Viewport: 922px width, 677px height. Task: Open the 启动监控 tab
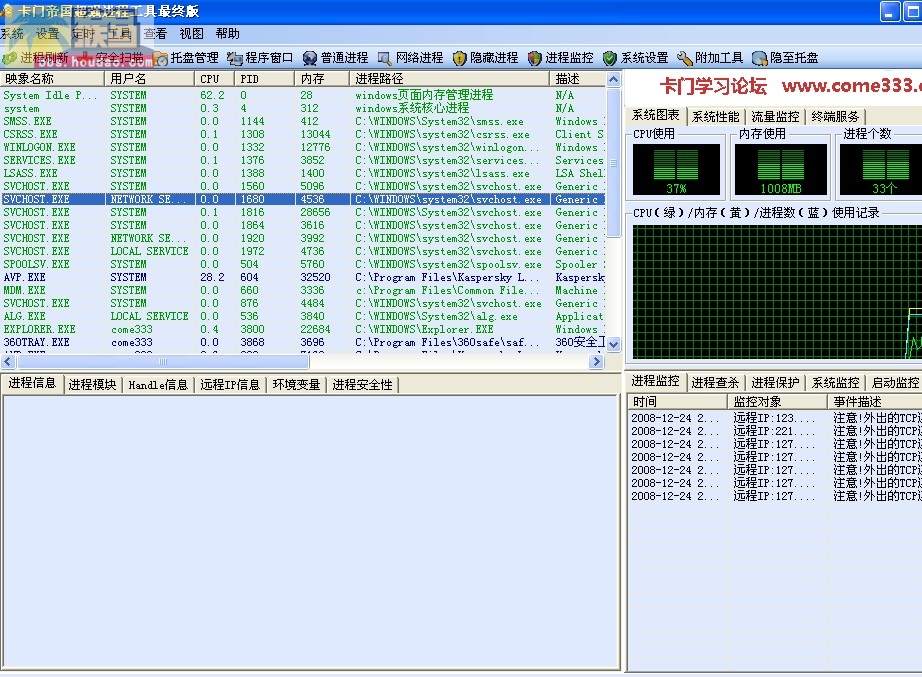(895, 383)
